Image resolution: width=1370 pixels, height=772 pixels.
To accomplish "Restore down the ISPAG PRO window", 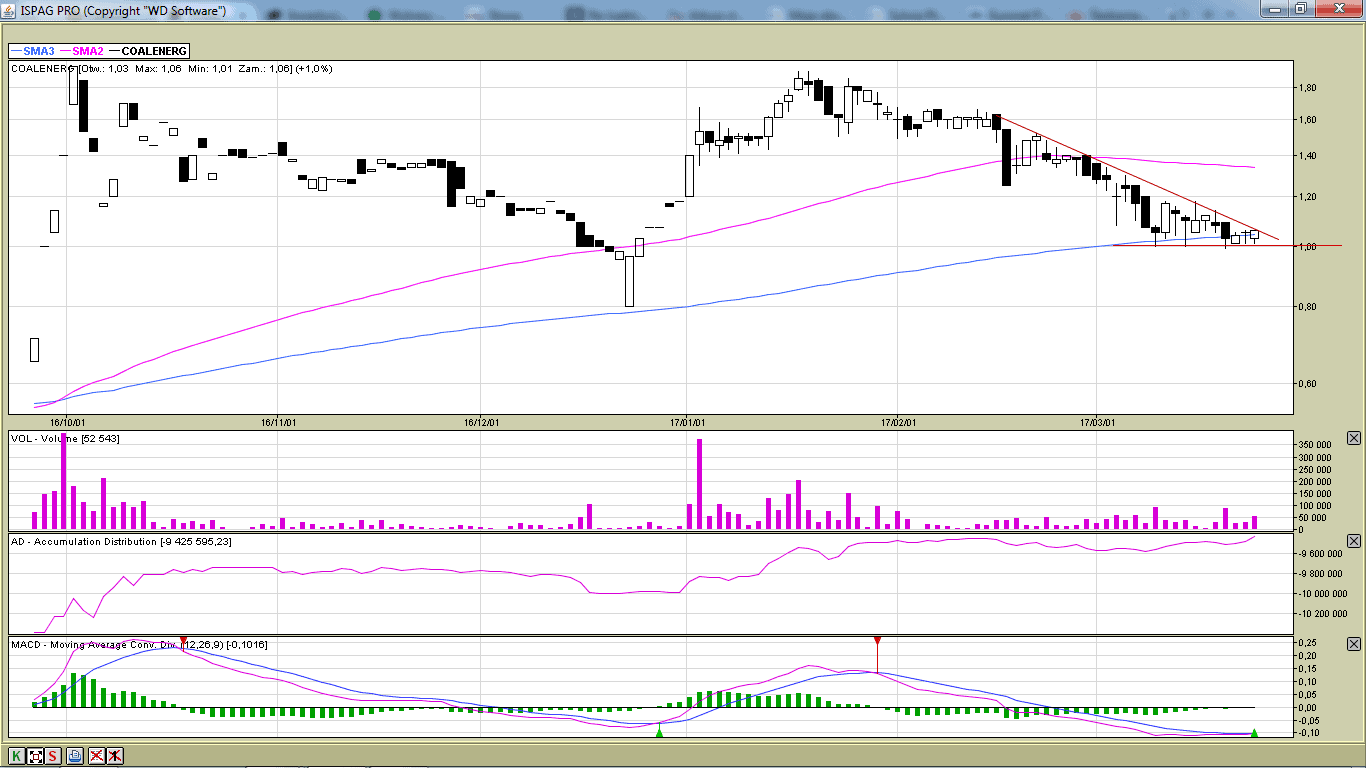I will coord(1300,9).
